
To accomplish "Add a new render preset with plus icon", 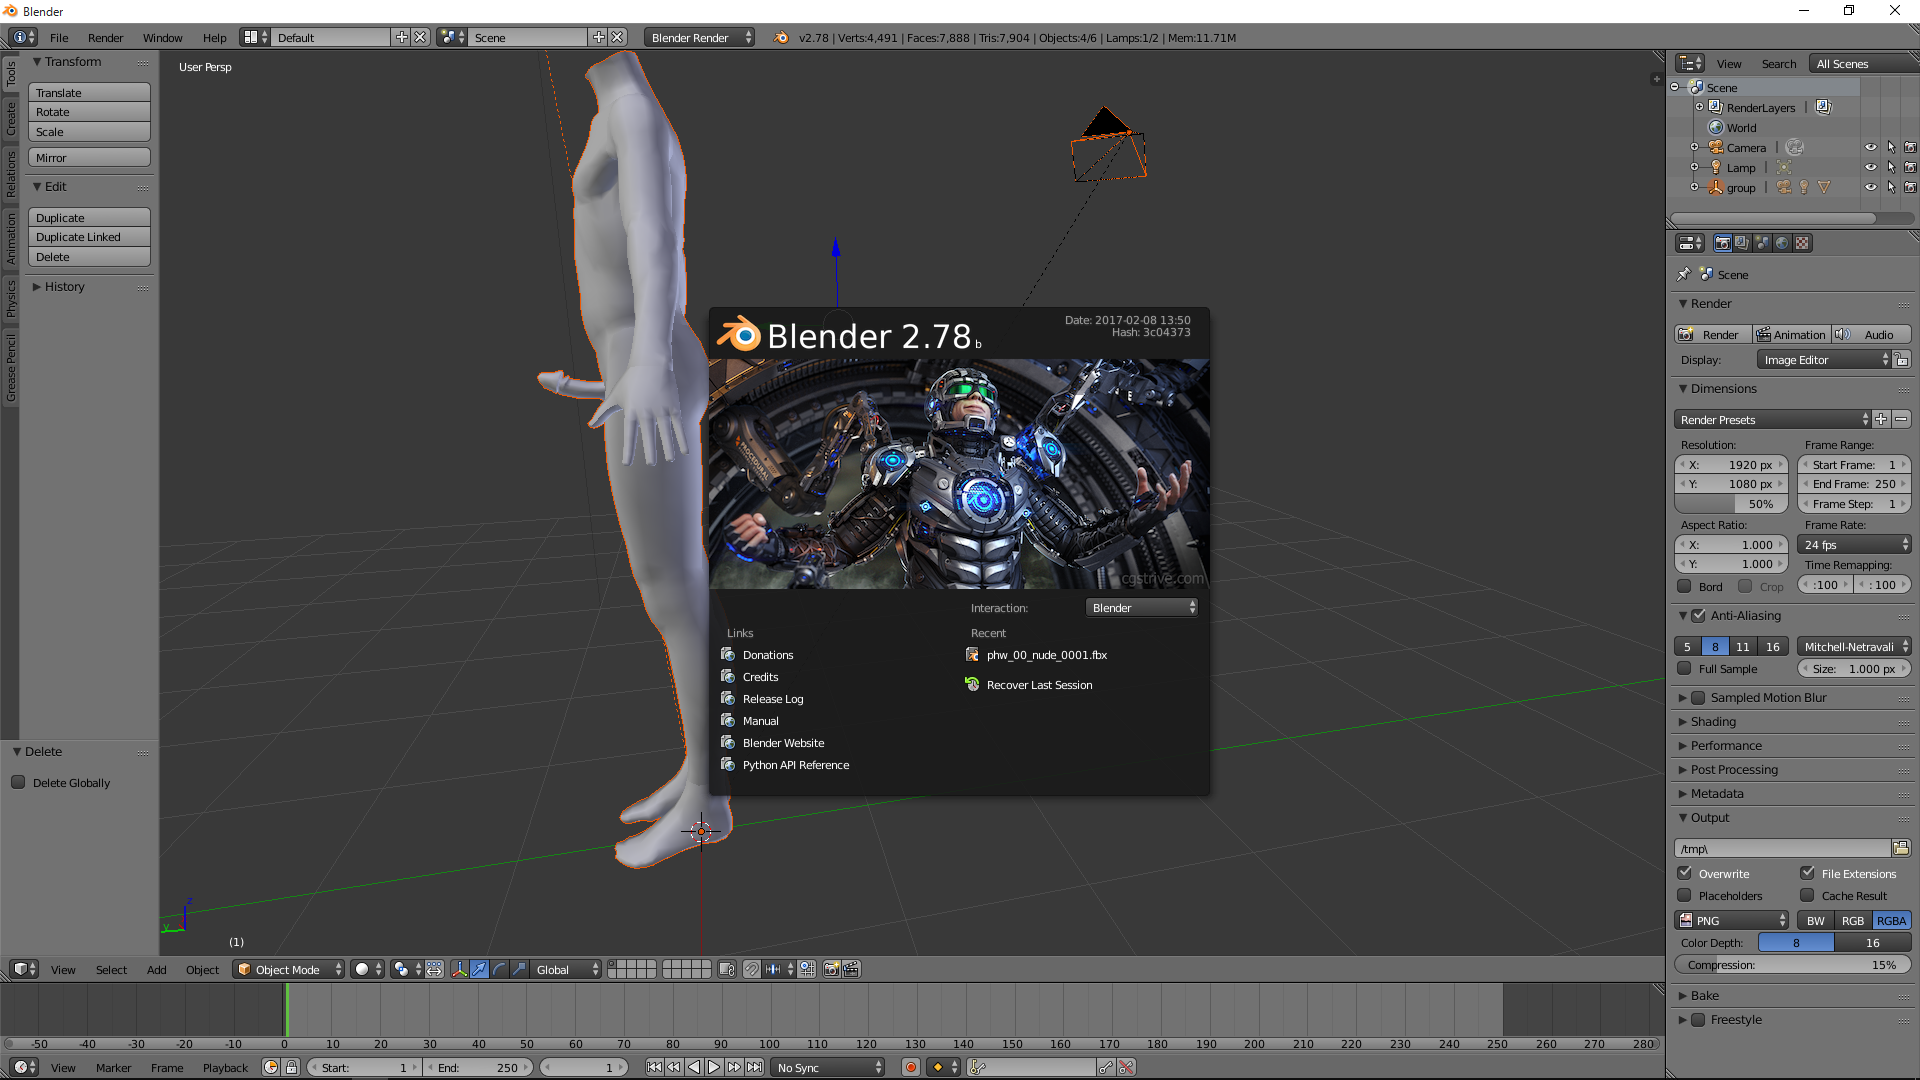I will (1881, 419).
